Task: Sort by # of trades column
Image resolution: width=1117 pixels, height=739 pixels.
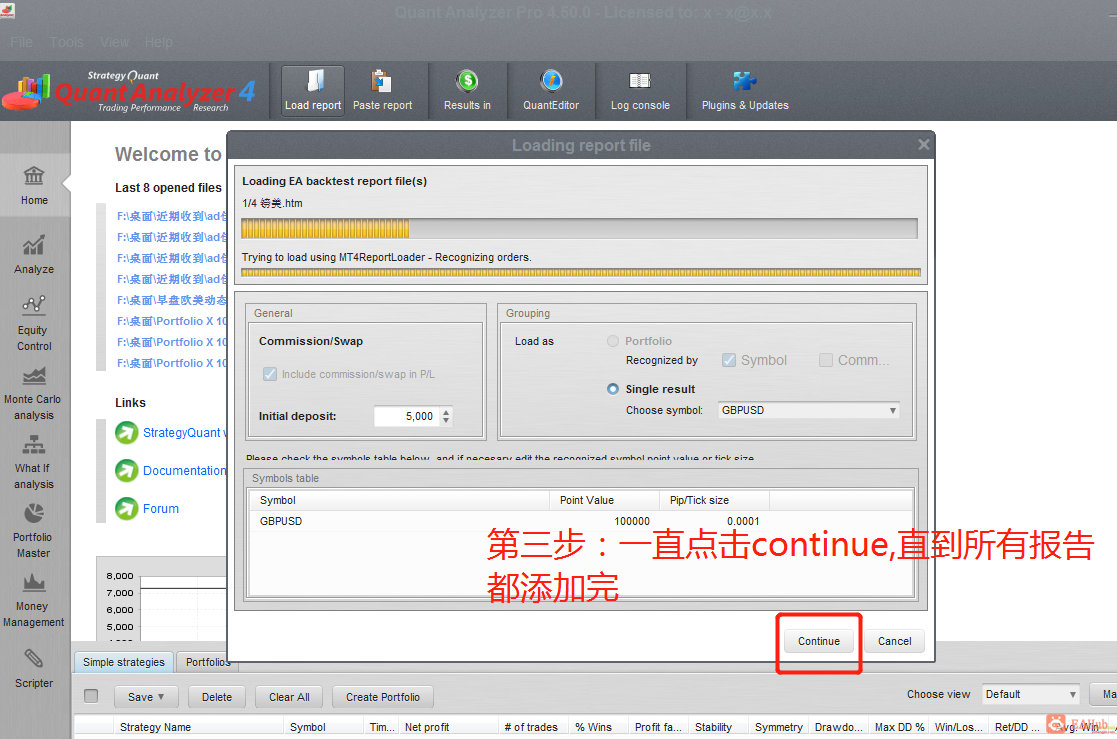Action: 533,727
